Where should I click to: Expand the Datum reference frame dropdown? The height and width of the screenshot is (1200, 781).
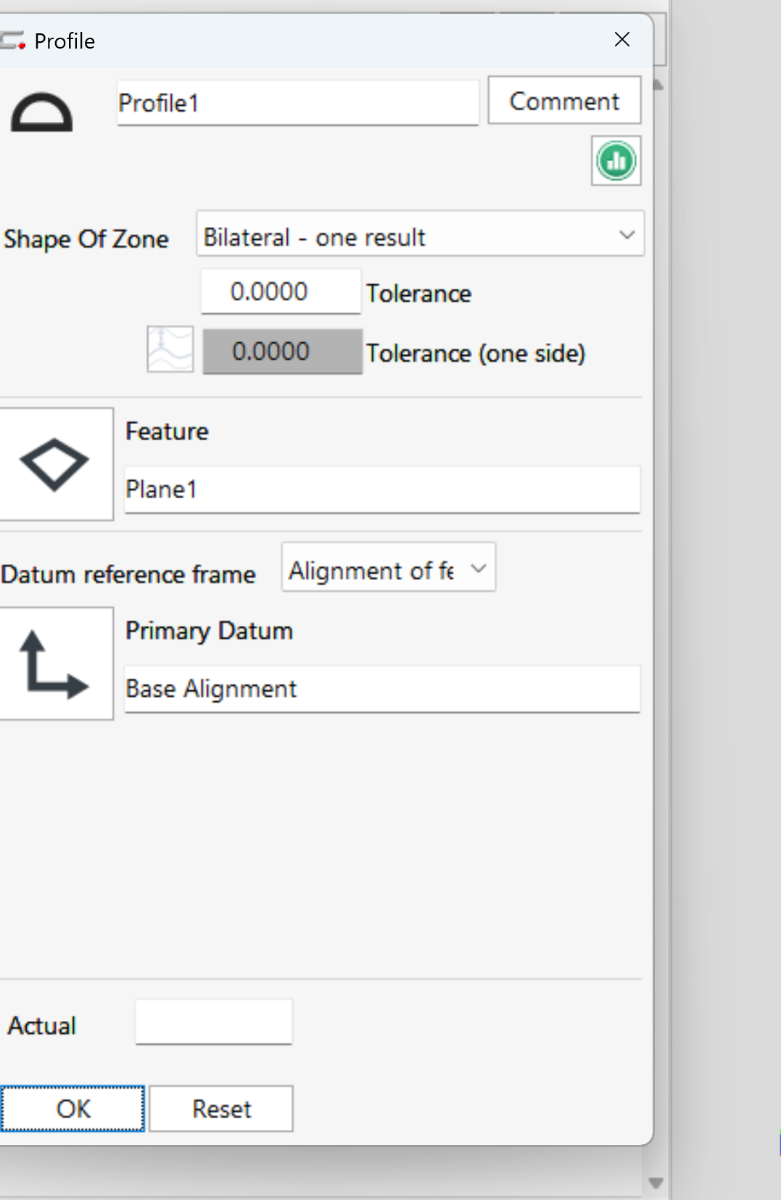388,571
